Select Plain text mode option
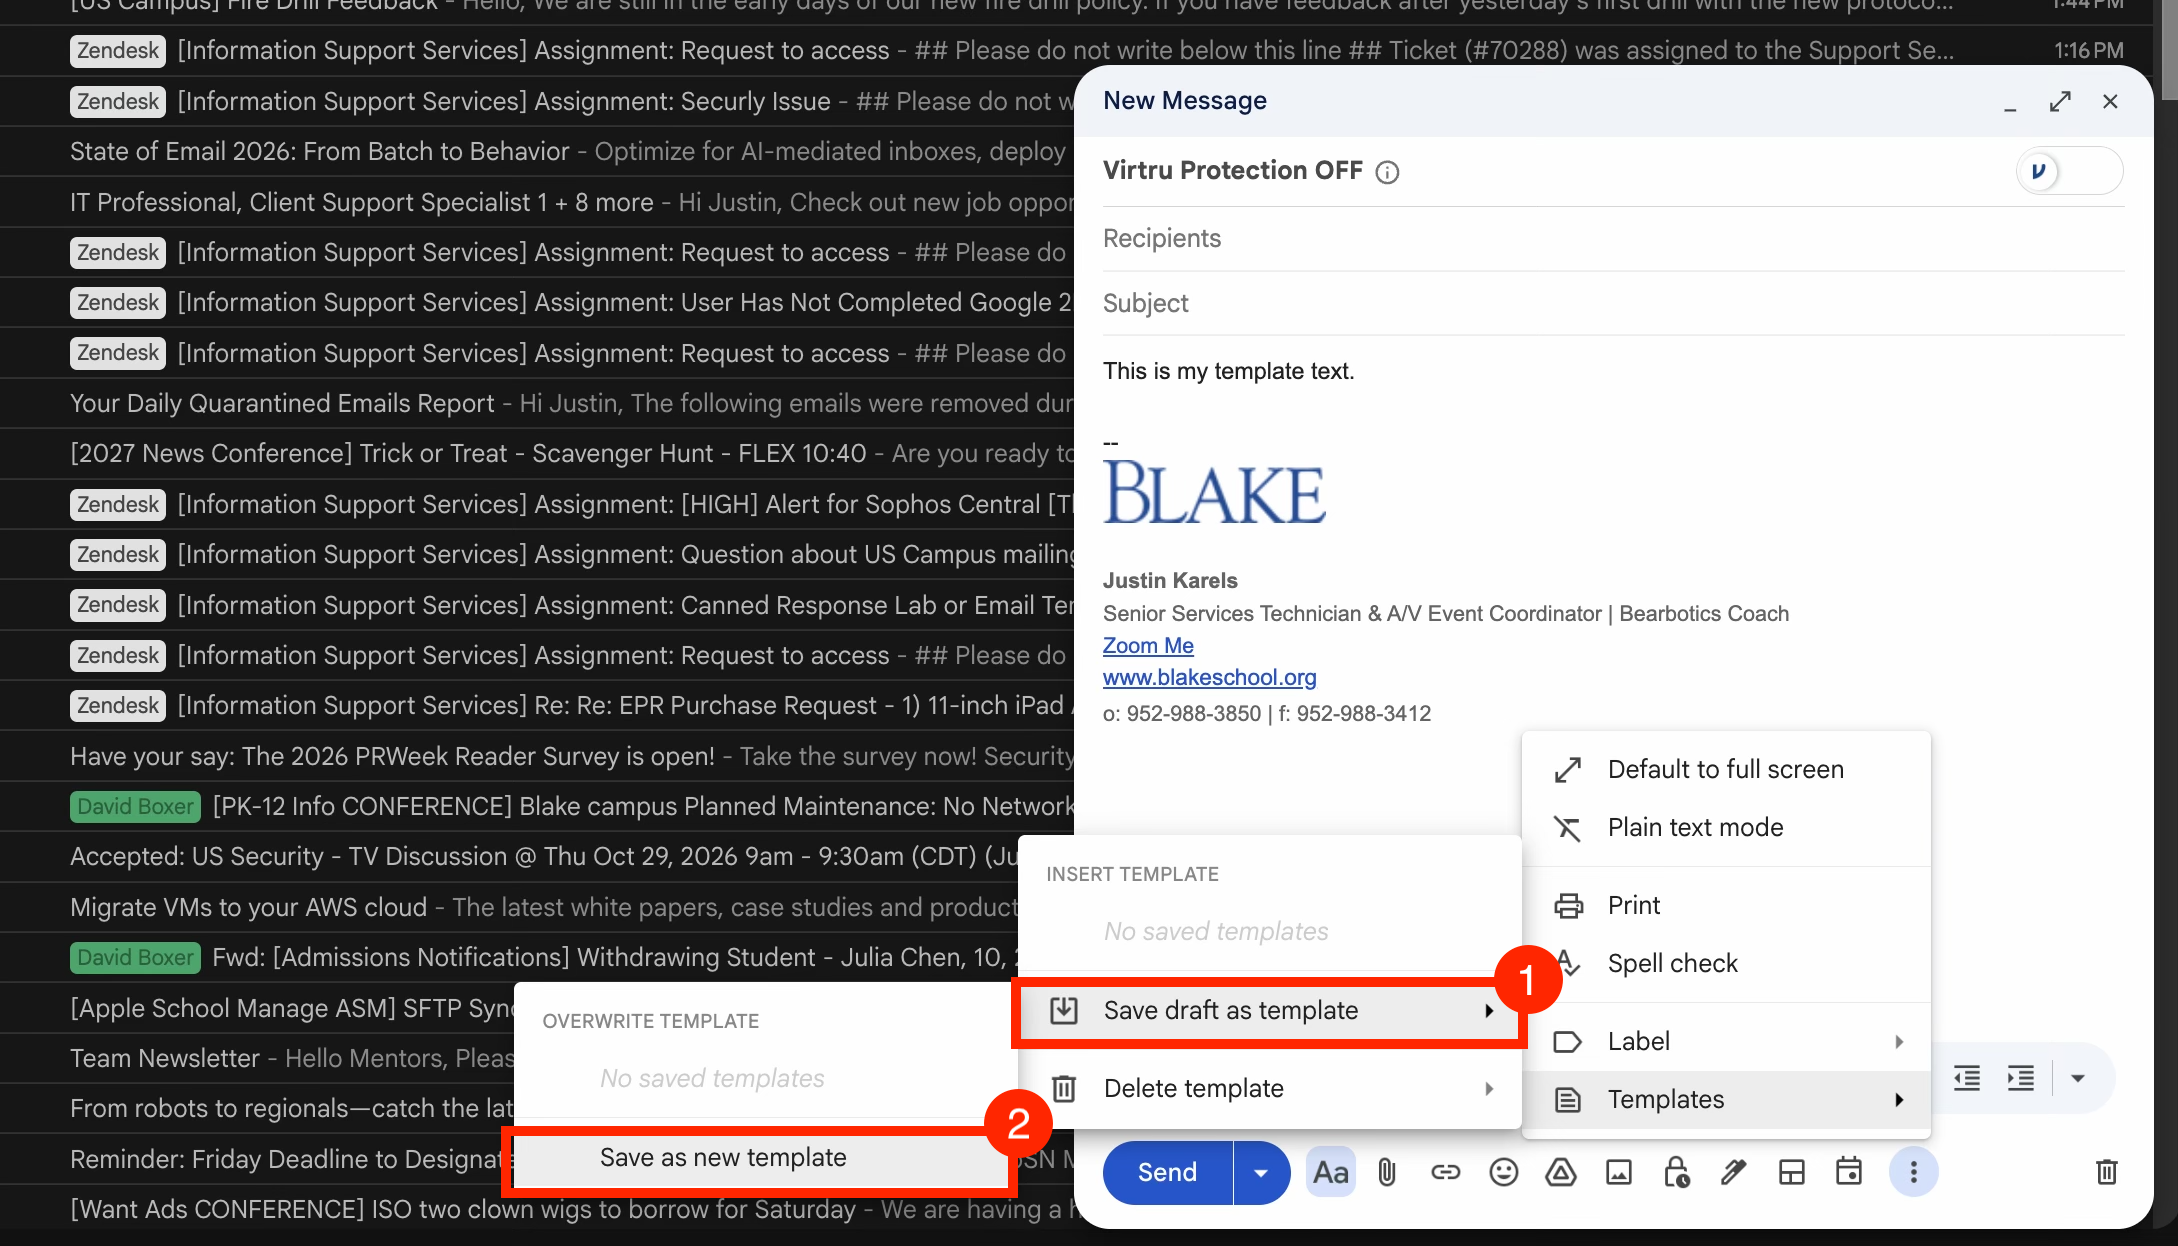Screen dimensions: 2178x1246 pyautogui.click(x=1726, y=828)
